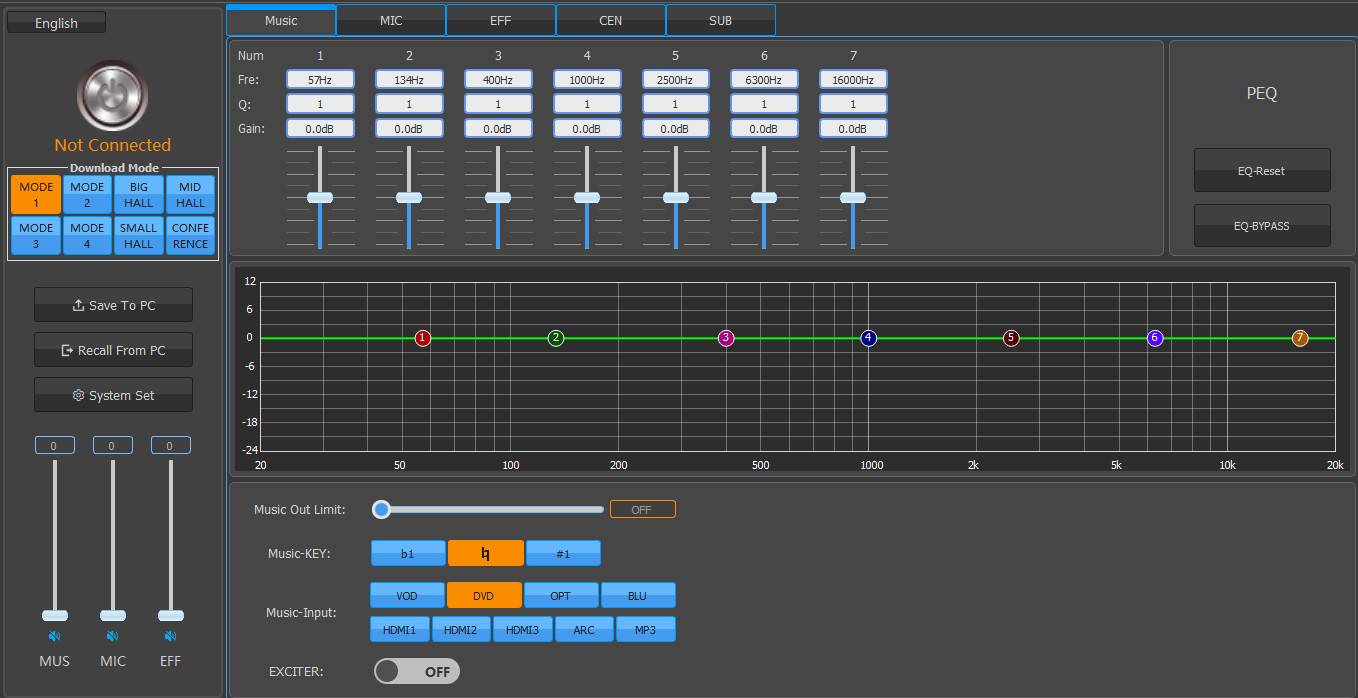Screen dimensions: 1358x698
Task: Select EQ band node 7 on graph
Action: click(x=1300, y=338)
